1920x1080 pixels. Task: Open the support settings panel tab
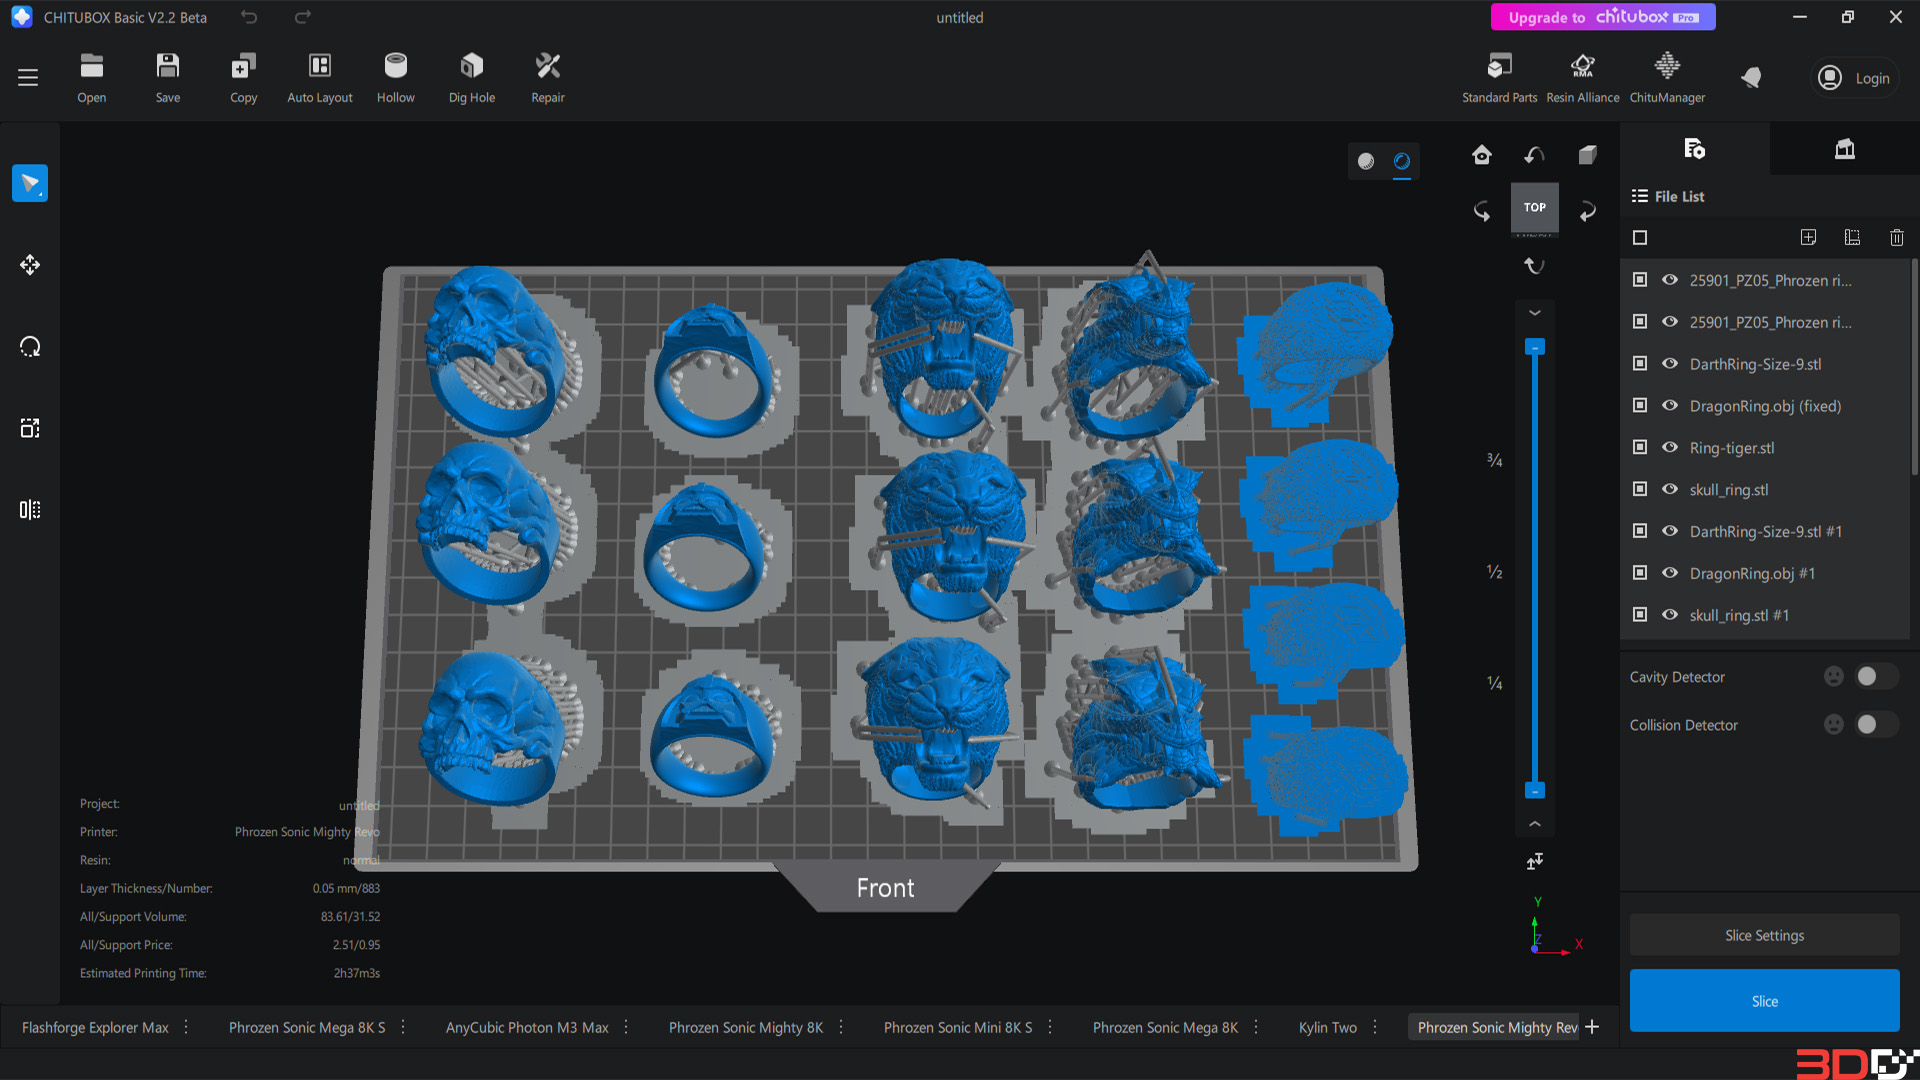pos(1845,149)
